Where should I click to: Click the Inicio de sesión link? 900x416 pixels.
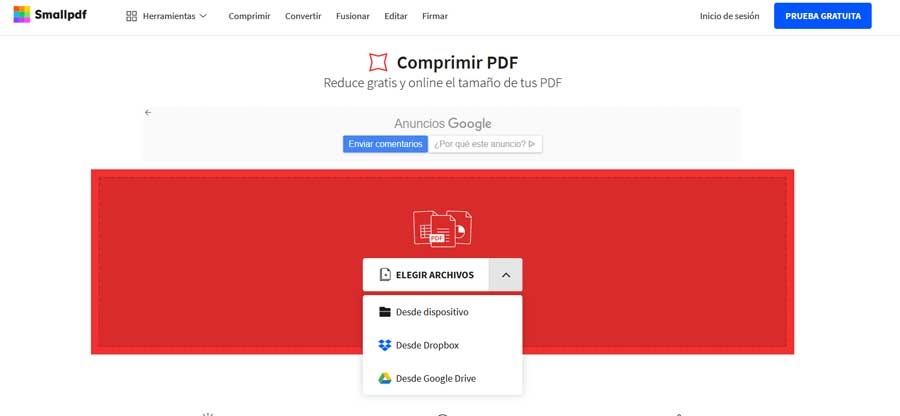[x=729, y=16]
